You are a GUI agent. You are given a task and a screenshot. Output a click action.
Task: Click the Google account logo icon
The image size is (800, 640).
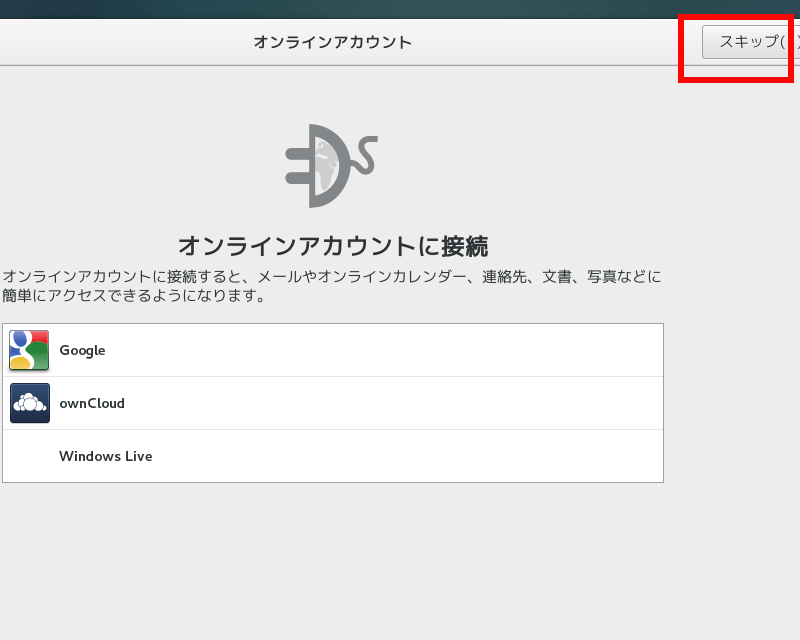(x=29, y=350)
